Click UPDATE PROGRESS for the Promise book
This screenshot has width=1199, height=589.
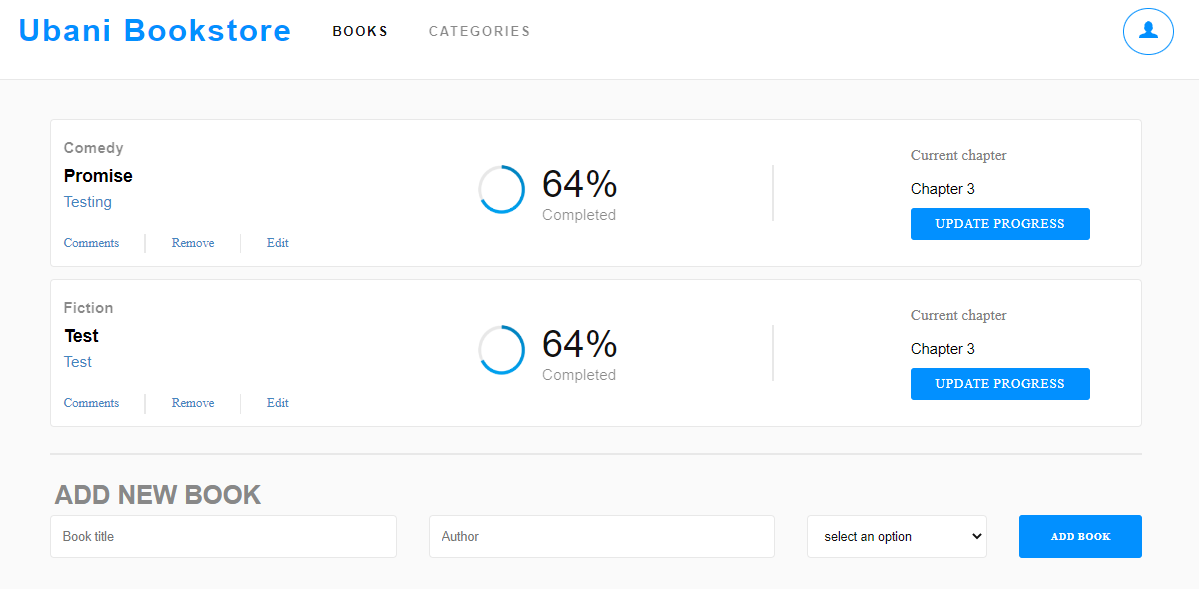[x=999, y=223]
